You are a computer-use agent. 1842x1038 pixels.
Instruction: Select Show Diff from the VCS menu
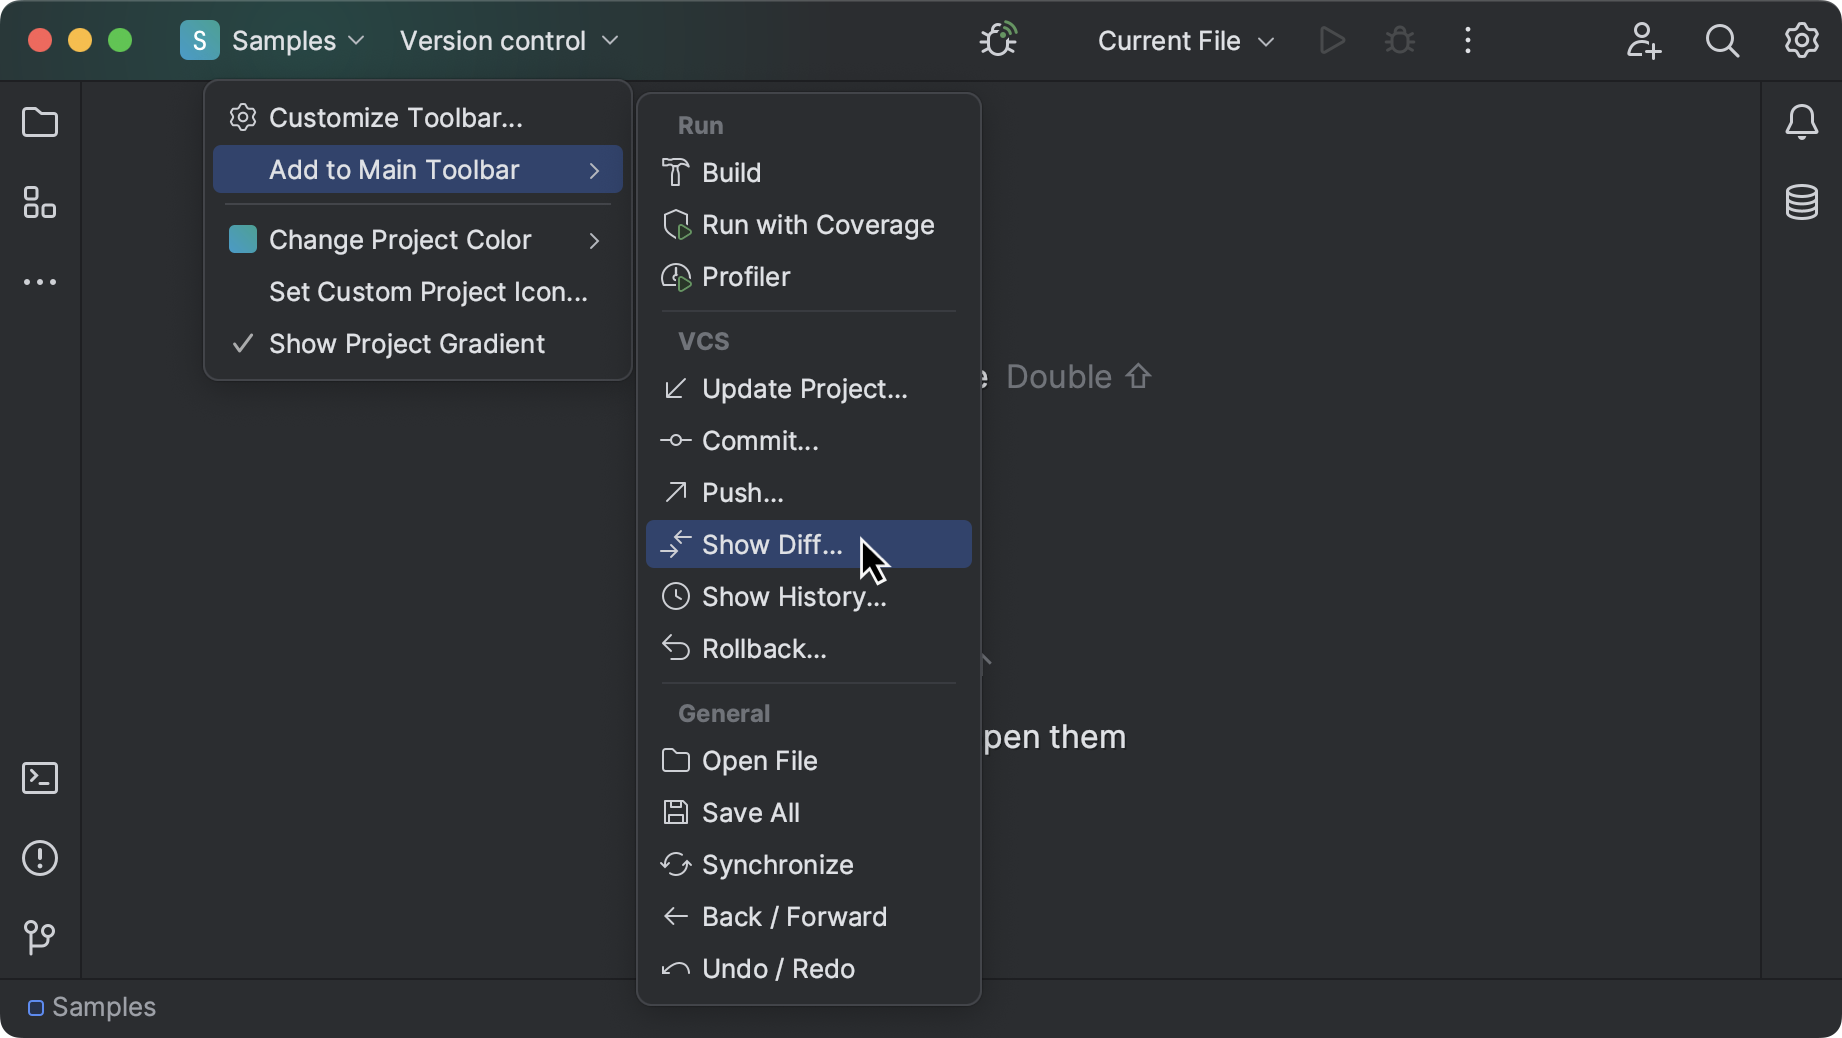pos(771,544)
